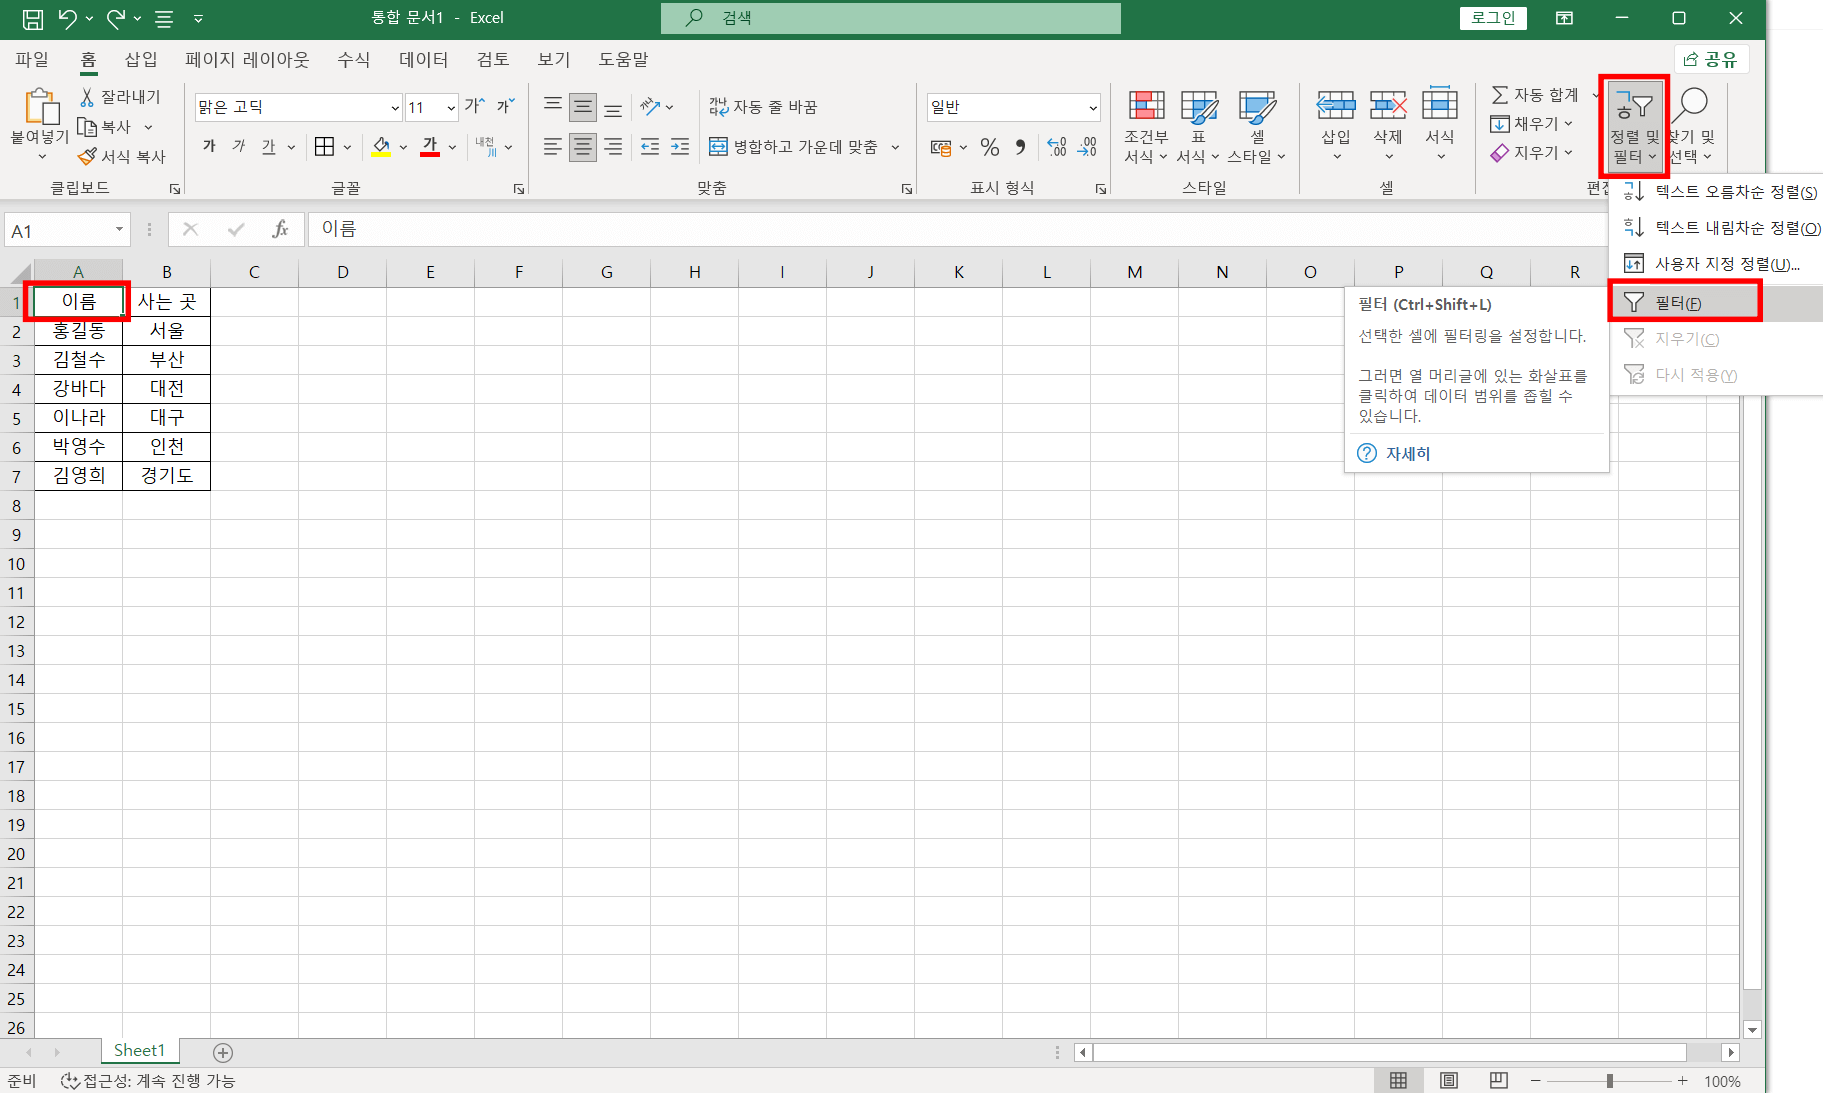Click the Copy (복사) icon

(x=87, y=127)
